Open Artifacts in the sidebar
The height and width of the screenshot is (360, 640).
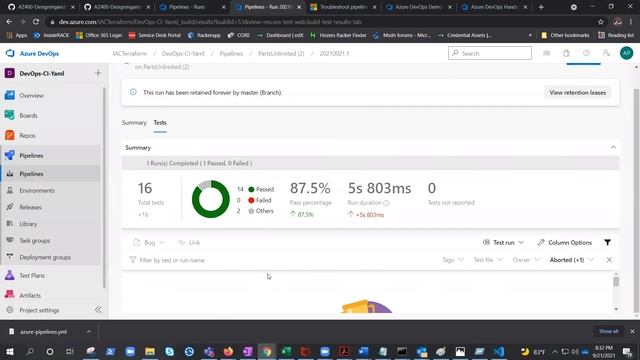[x=30, y=295]
